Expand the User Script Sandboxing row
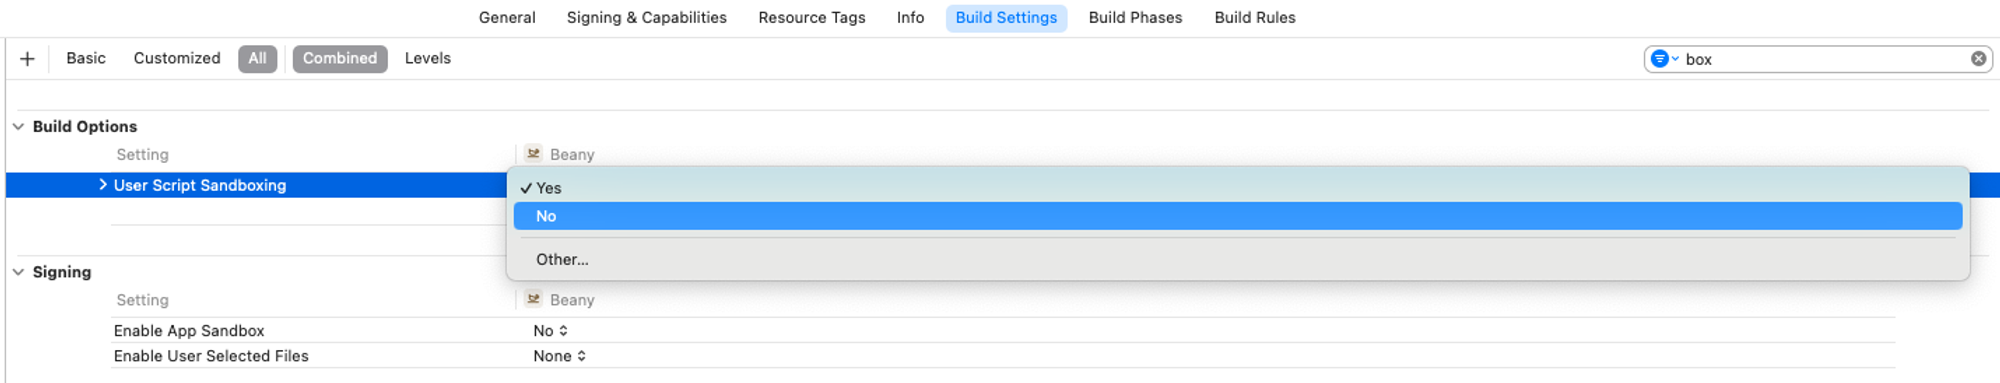The height and width of the screenshot is (383, 2000). point(102,185)
